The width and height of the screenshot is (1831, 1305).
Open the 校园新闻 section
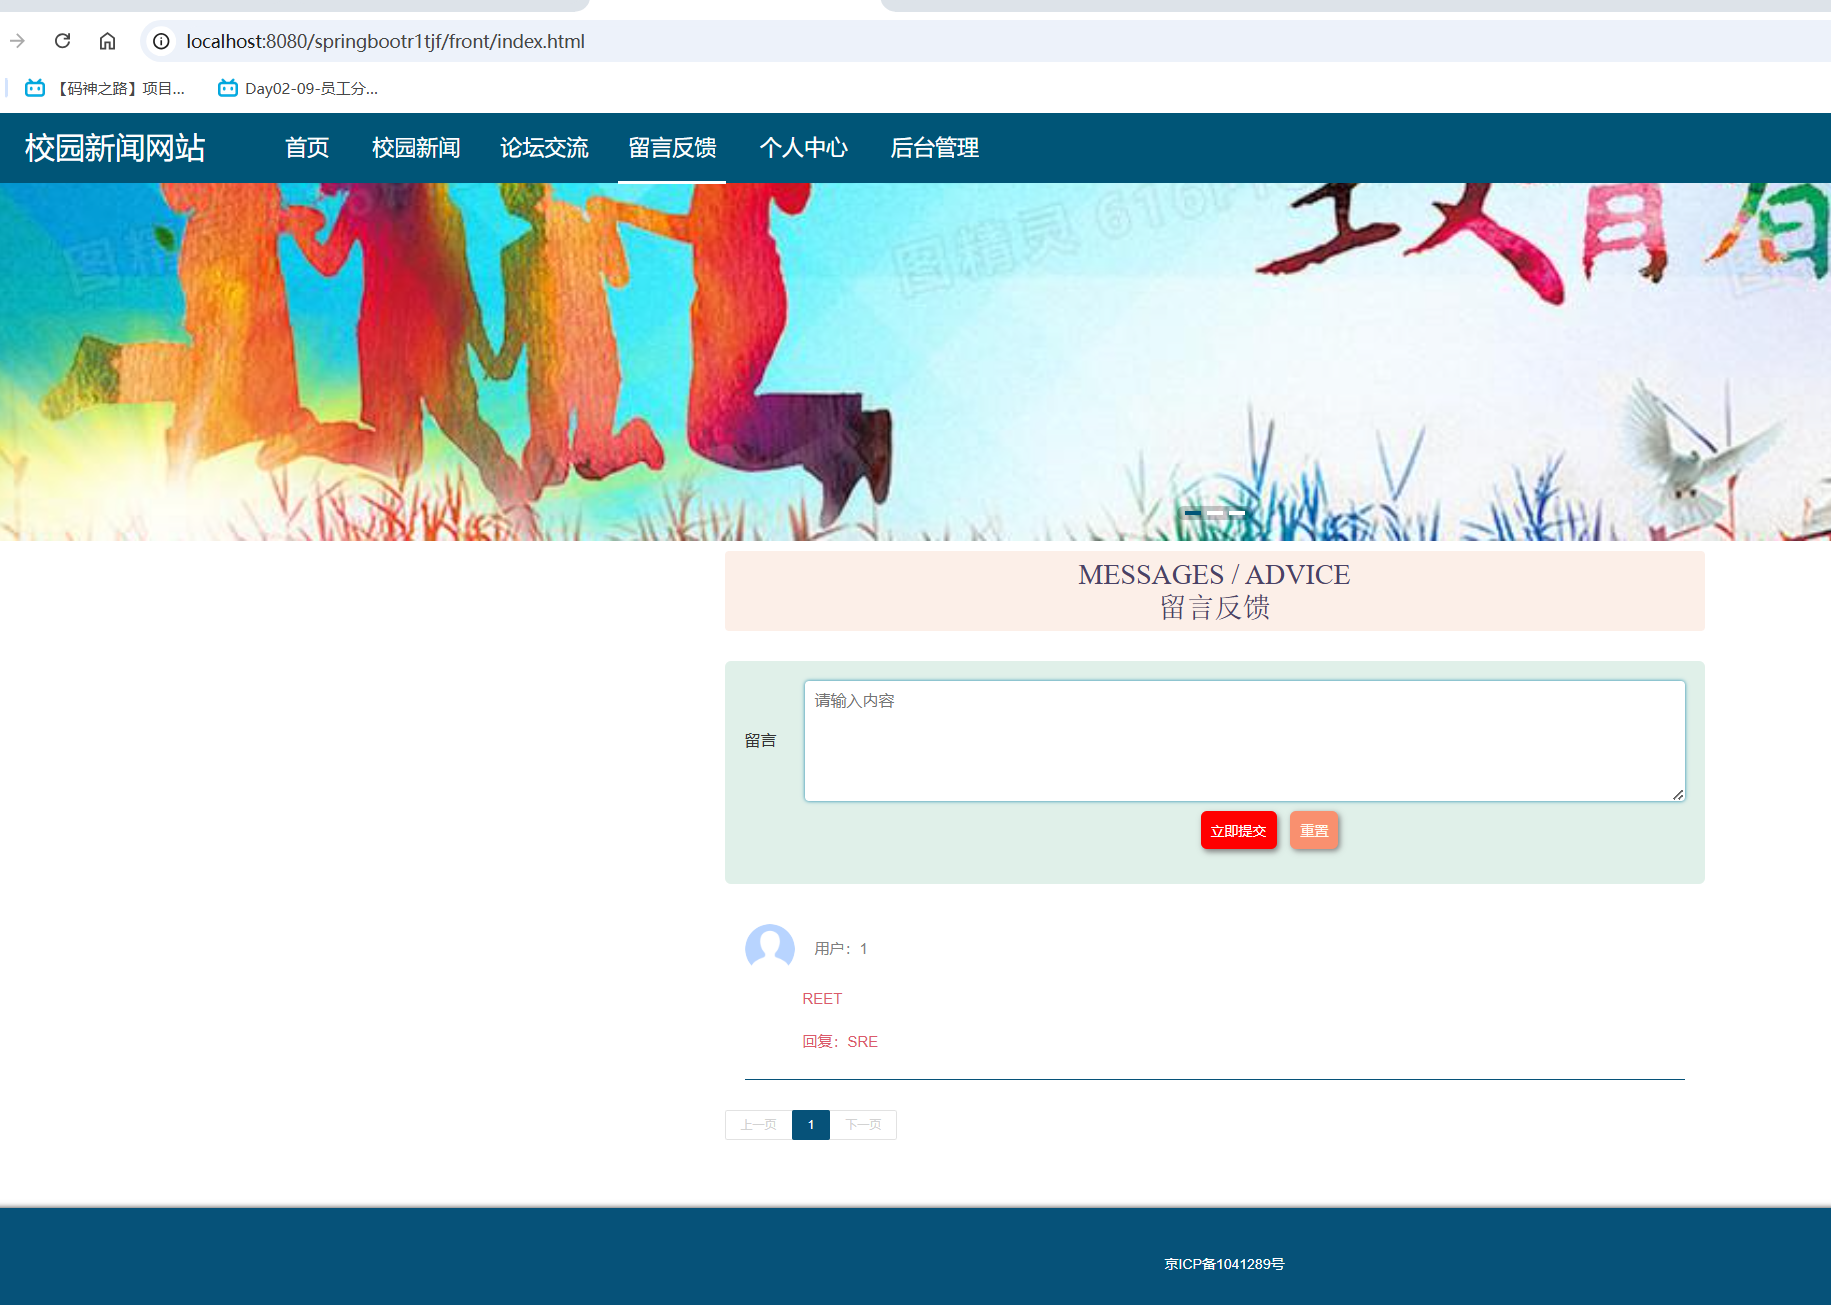pos(415,148)
